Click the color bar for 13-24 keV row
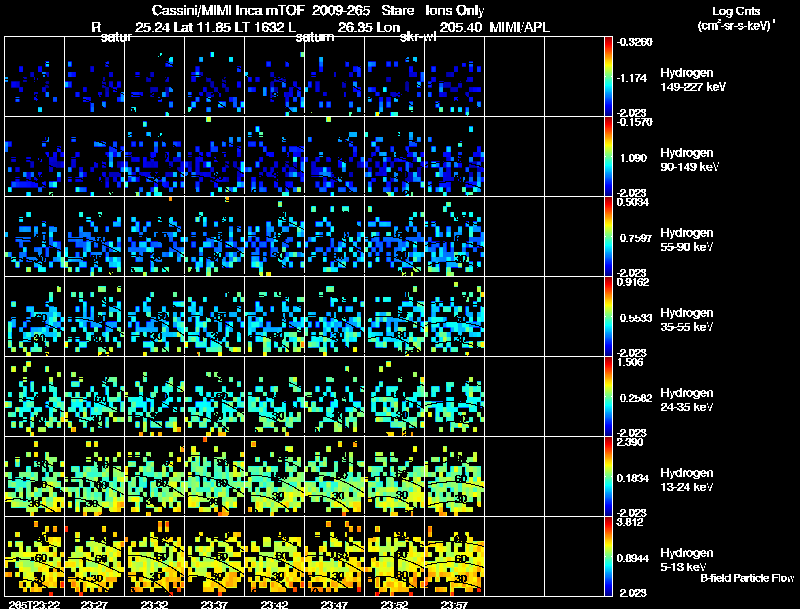This screenshot has width=800, height=609. coord(608,477)
